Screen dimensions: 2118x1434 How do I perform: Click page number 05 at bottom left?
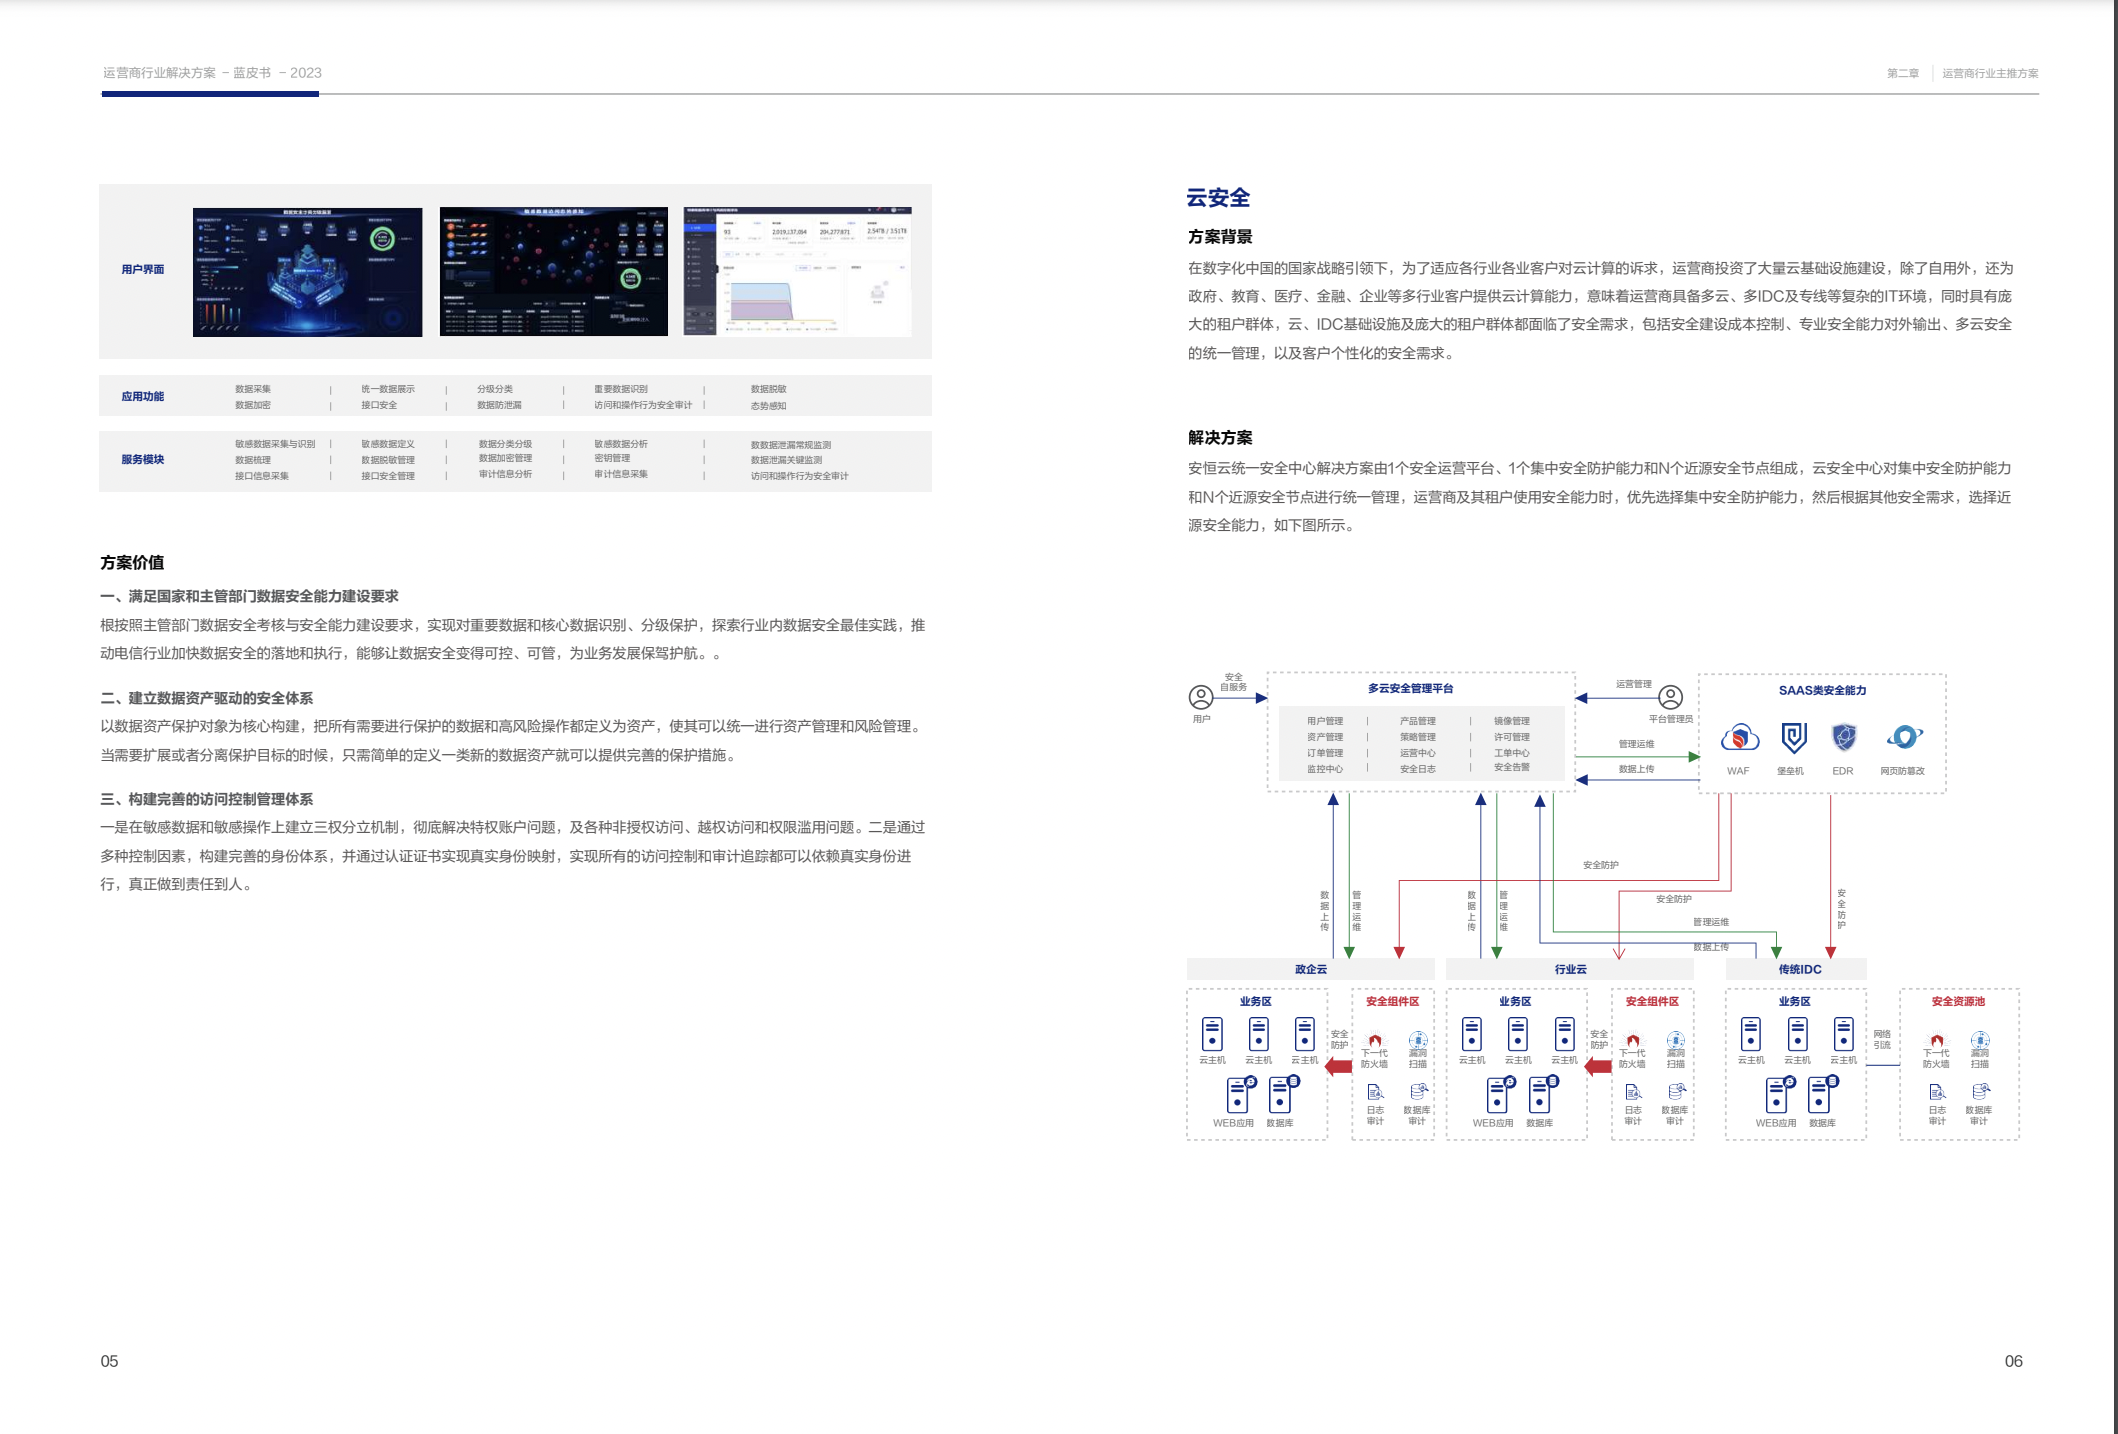(x=110, y=1360)
